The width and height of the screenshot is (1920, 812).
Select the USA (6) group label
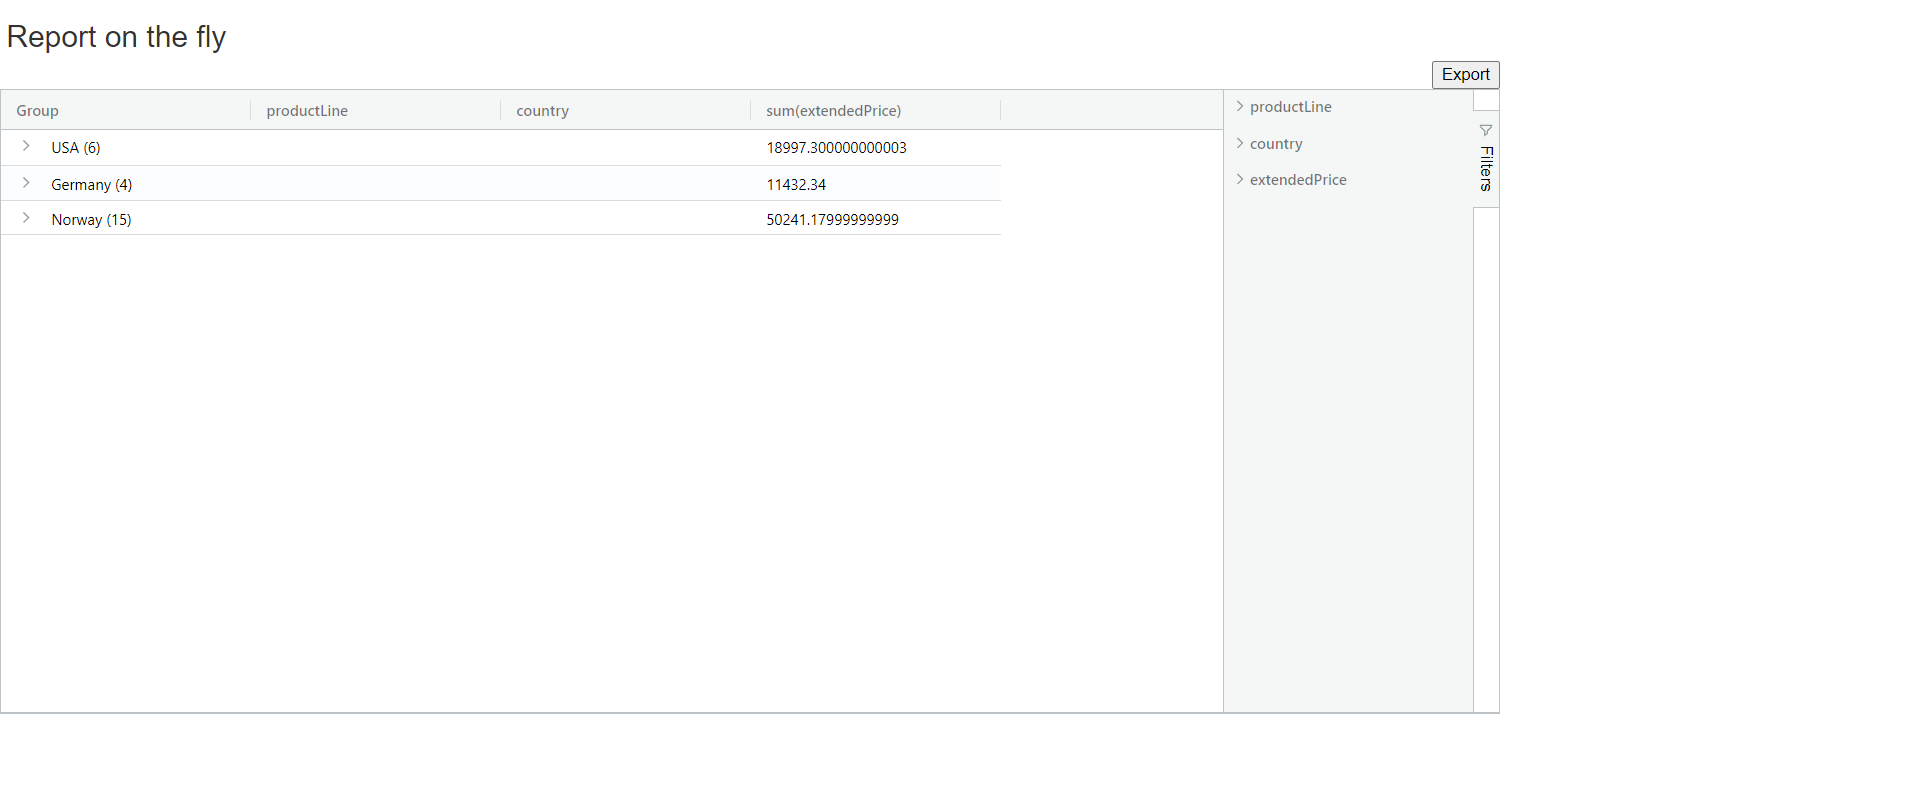76,148
